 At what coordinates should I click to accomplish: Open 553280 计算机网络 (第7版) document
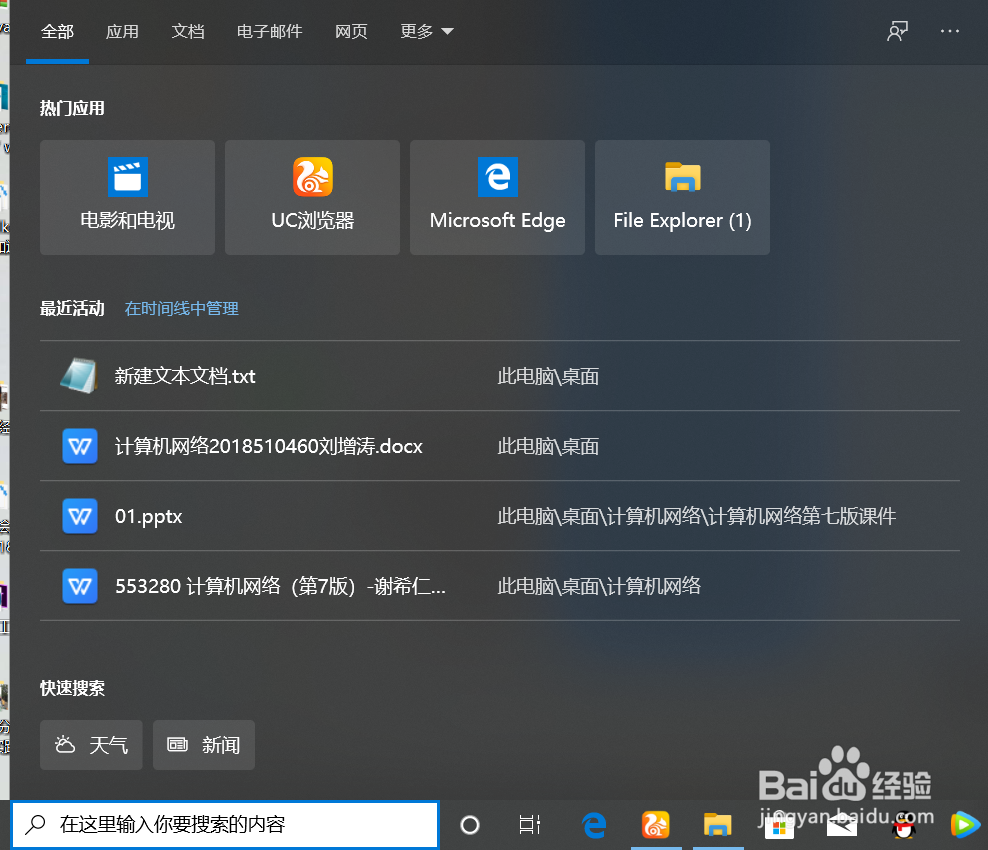click(500, 586)
